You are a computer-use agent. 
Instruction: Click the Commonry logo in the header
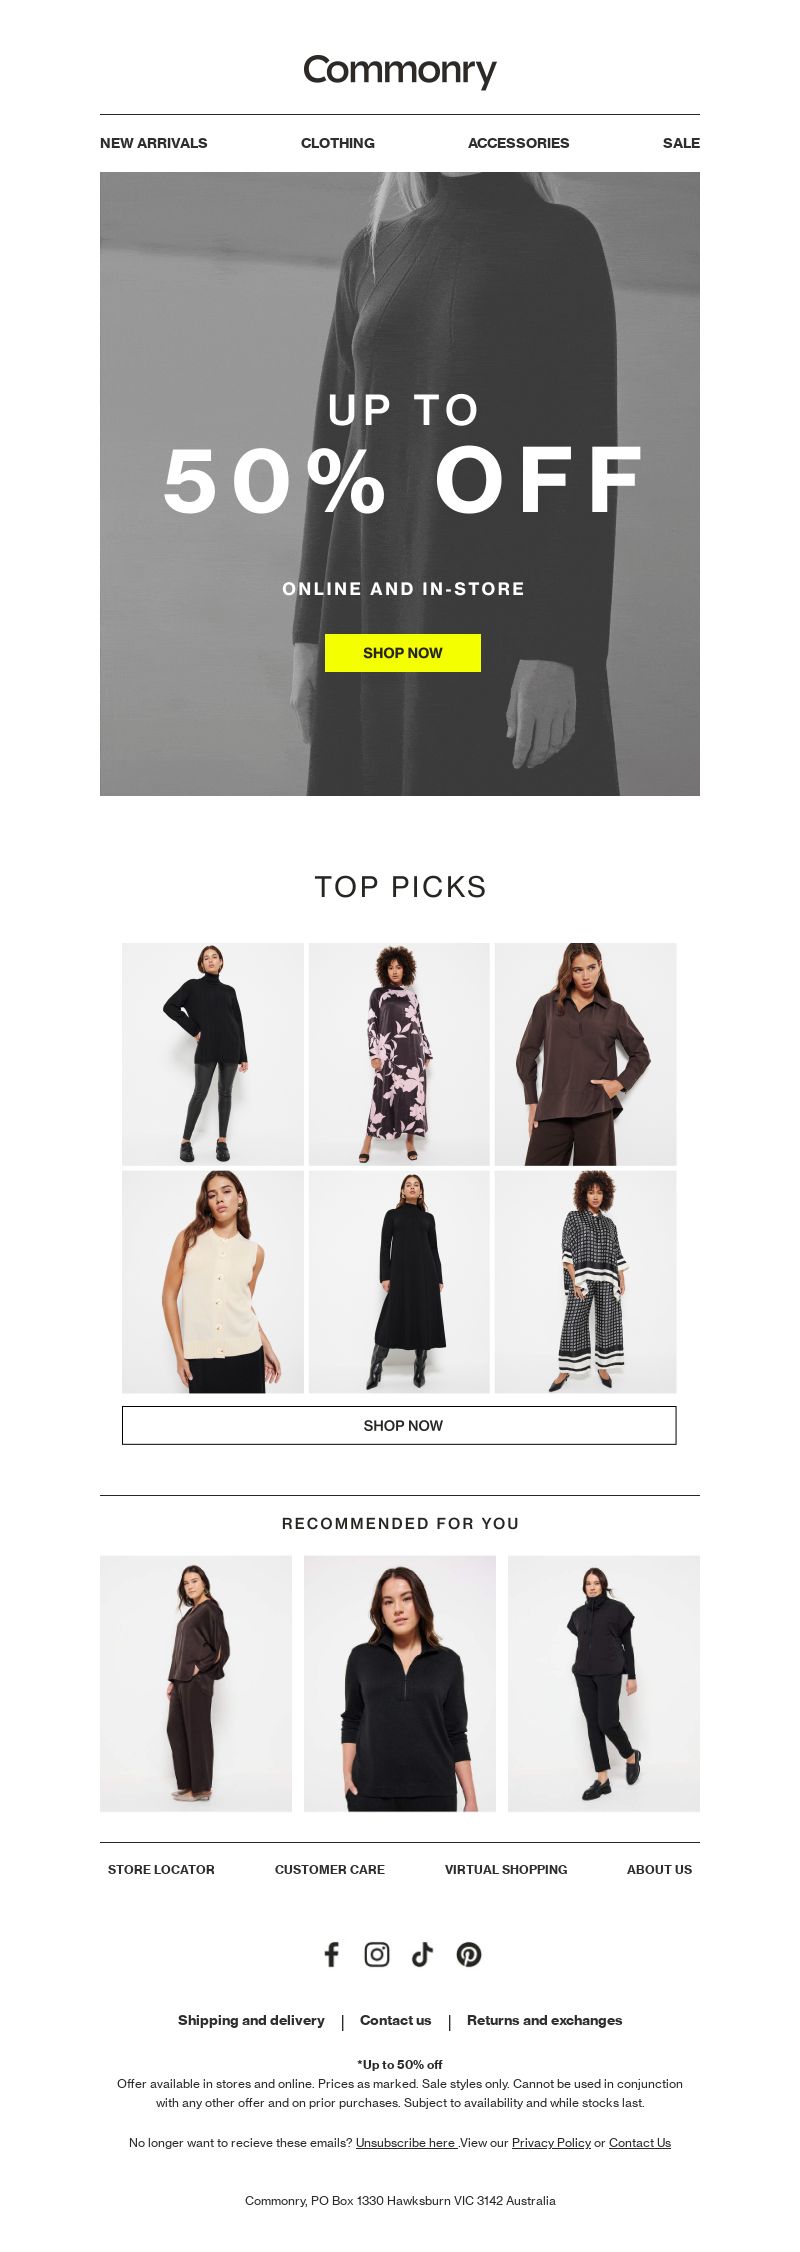click(x=400, y=71)
